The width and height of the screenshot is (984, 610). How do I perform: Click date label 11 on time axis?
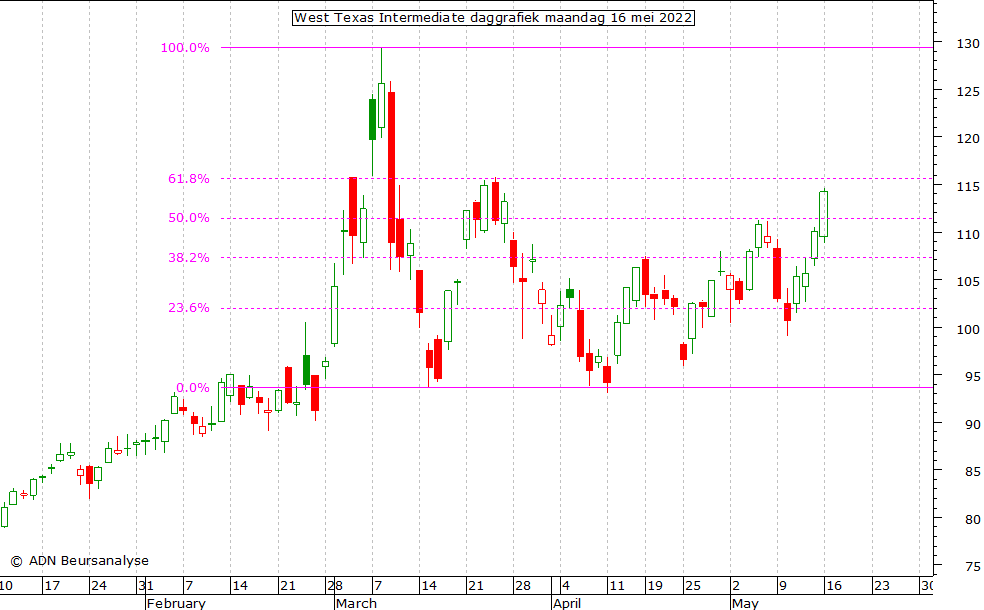tap(618, 586)
